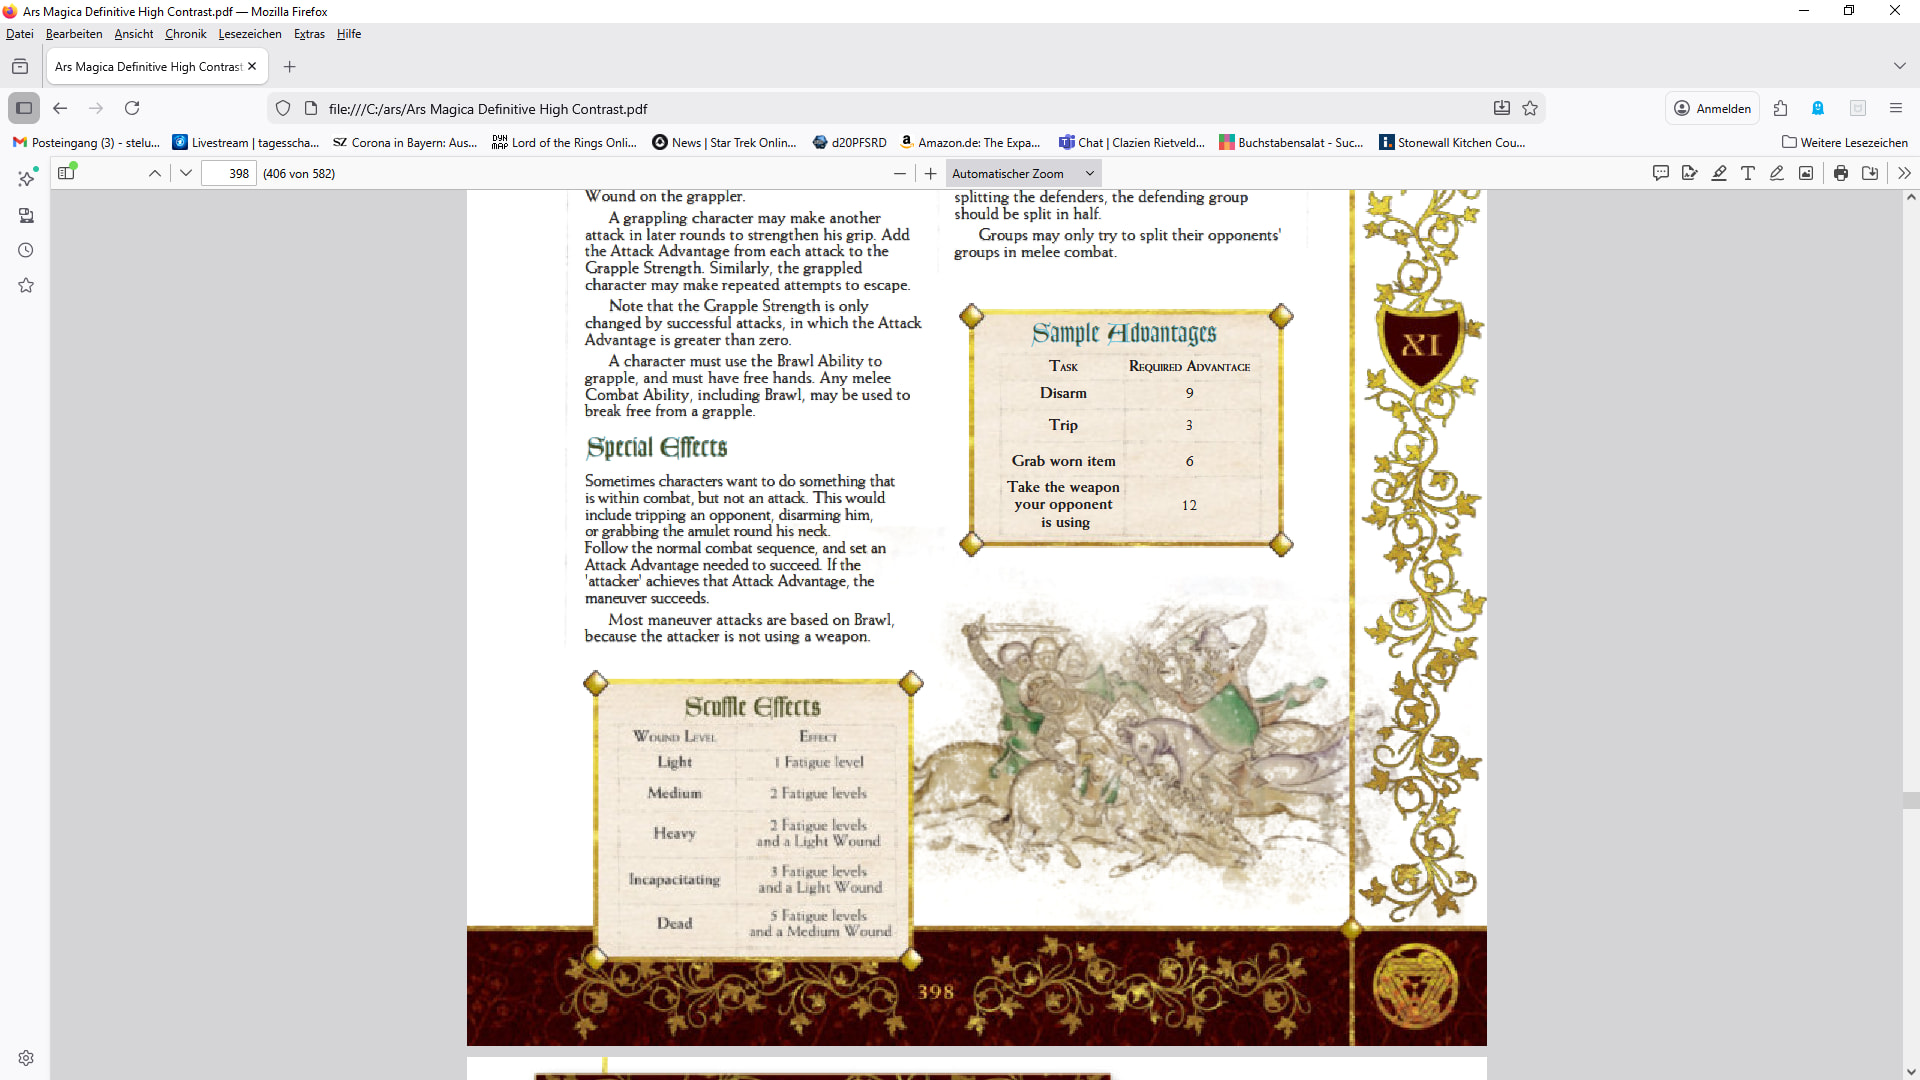Viewport: 1920px width, 1080px height.
Task: Print the PDF document
Action: pos(1841,173)
